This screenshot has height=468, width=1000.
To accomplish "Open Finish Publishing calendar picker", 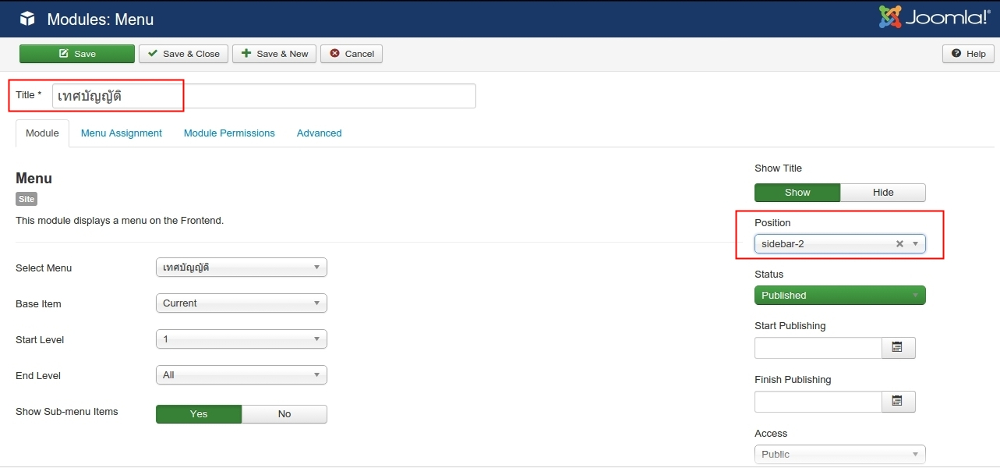I will (x=898, y=402).
